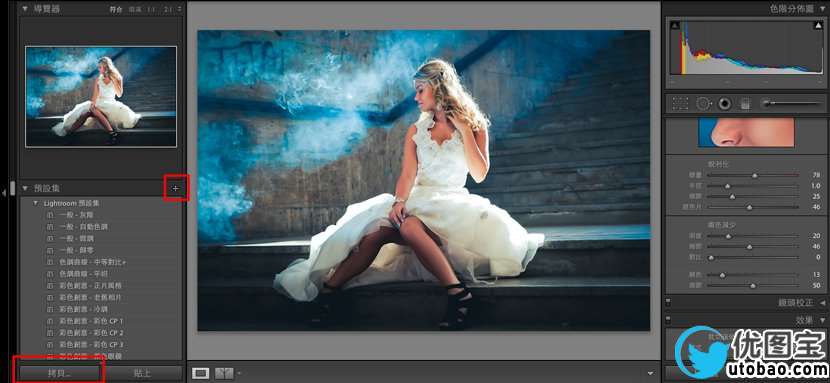Open Before/After comparison view icon
This screenshot has height=383, width=830.
[225, 373]
